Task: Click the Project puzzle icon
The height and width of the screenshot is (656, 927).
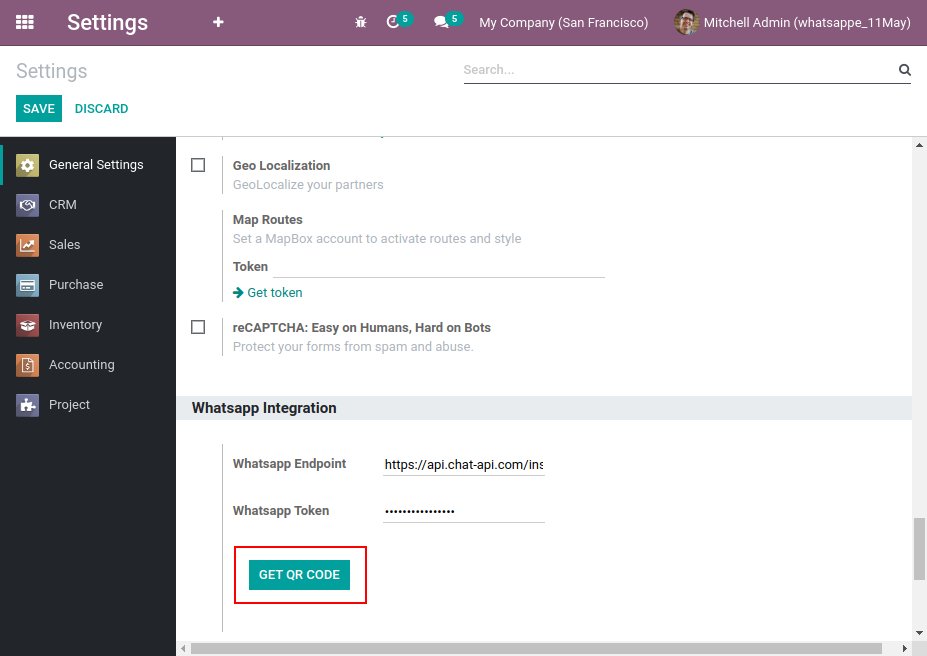Action: click(x=27, y=405)
